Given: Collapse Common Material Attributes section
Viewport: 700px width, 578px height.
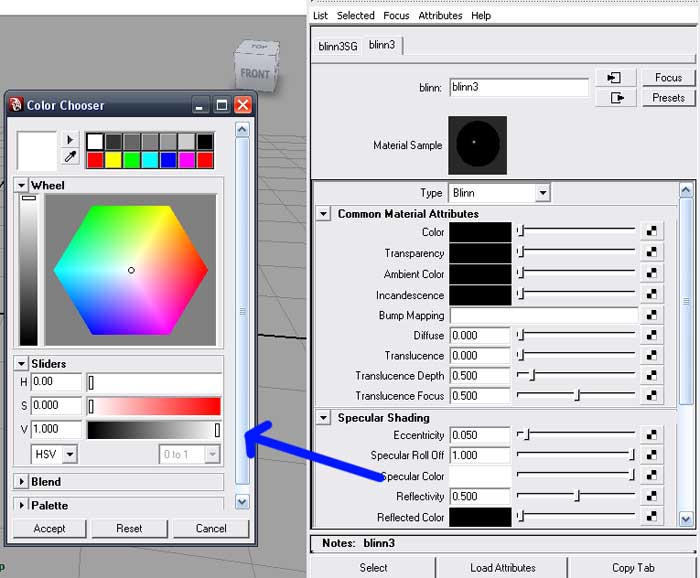Looking at the screenshot, I should pyautogui.click(x=323, y=214).
